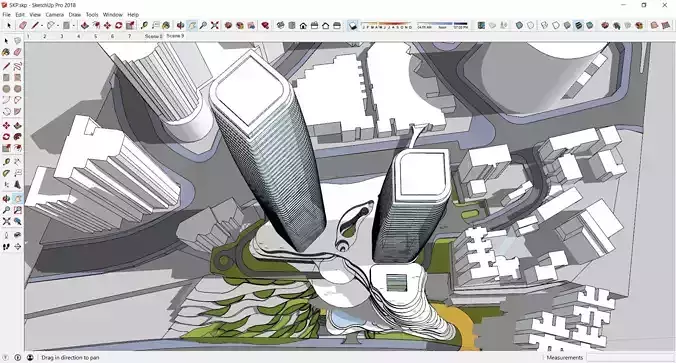The width and height of the screenshot is (676, 363).
Task: Switch to scene tab 3
Action: coord(62,36)
